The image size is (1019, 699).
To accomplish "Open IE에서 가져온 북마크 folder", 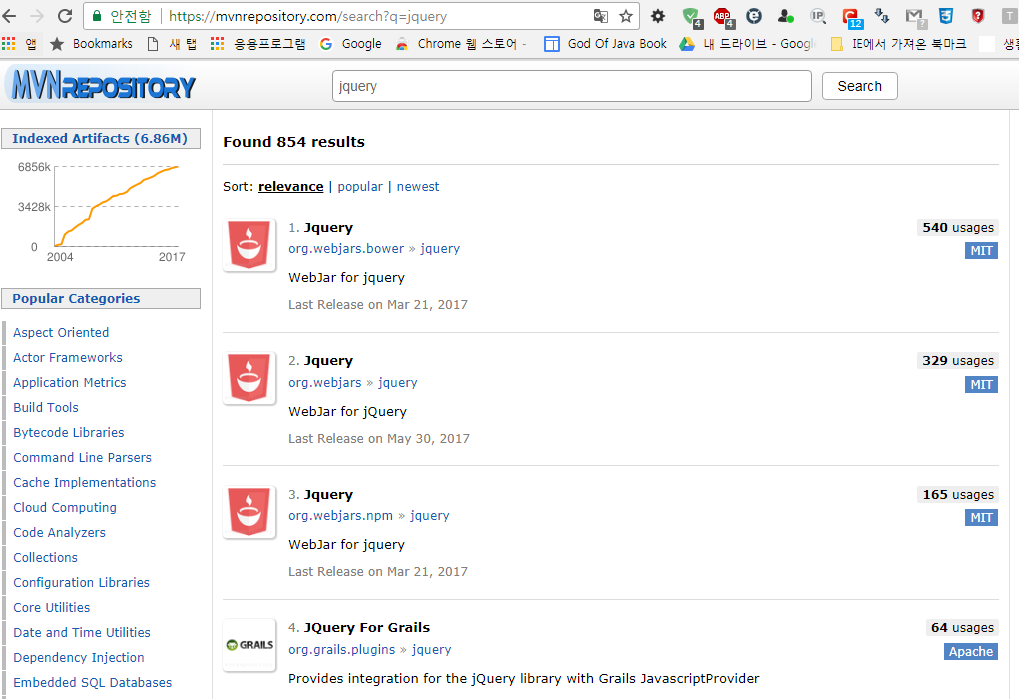I will (x=899, y=44).
